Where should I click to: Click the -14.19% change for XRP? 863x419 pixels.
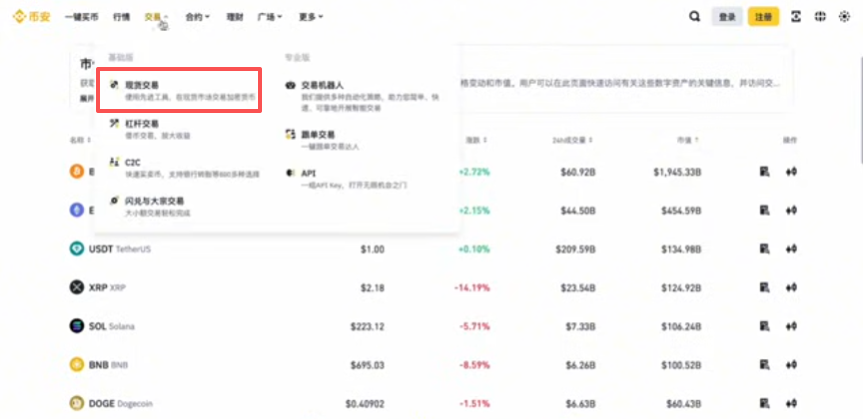point(472,288)
